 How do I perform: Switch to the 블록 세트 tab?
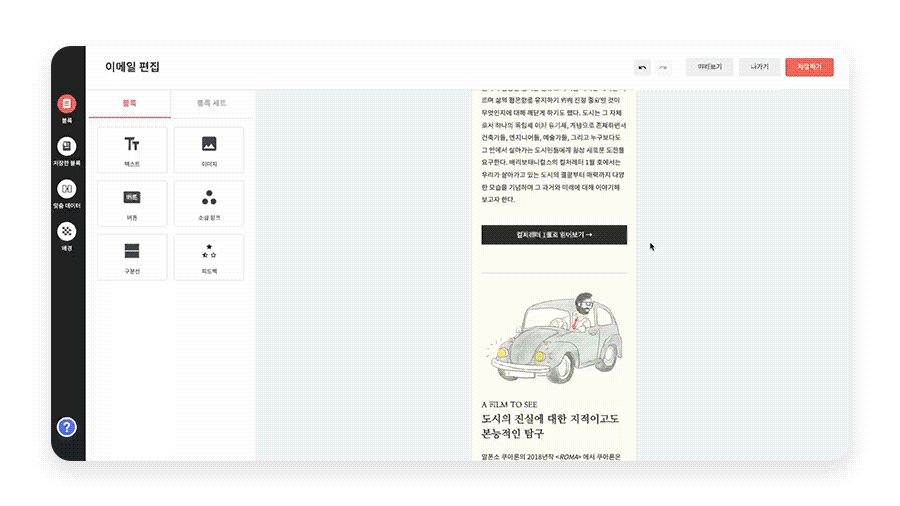click(x=212, y=103)
